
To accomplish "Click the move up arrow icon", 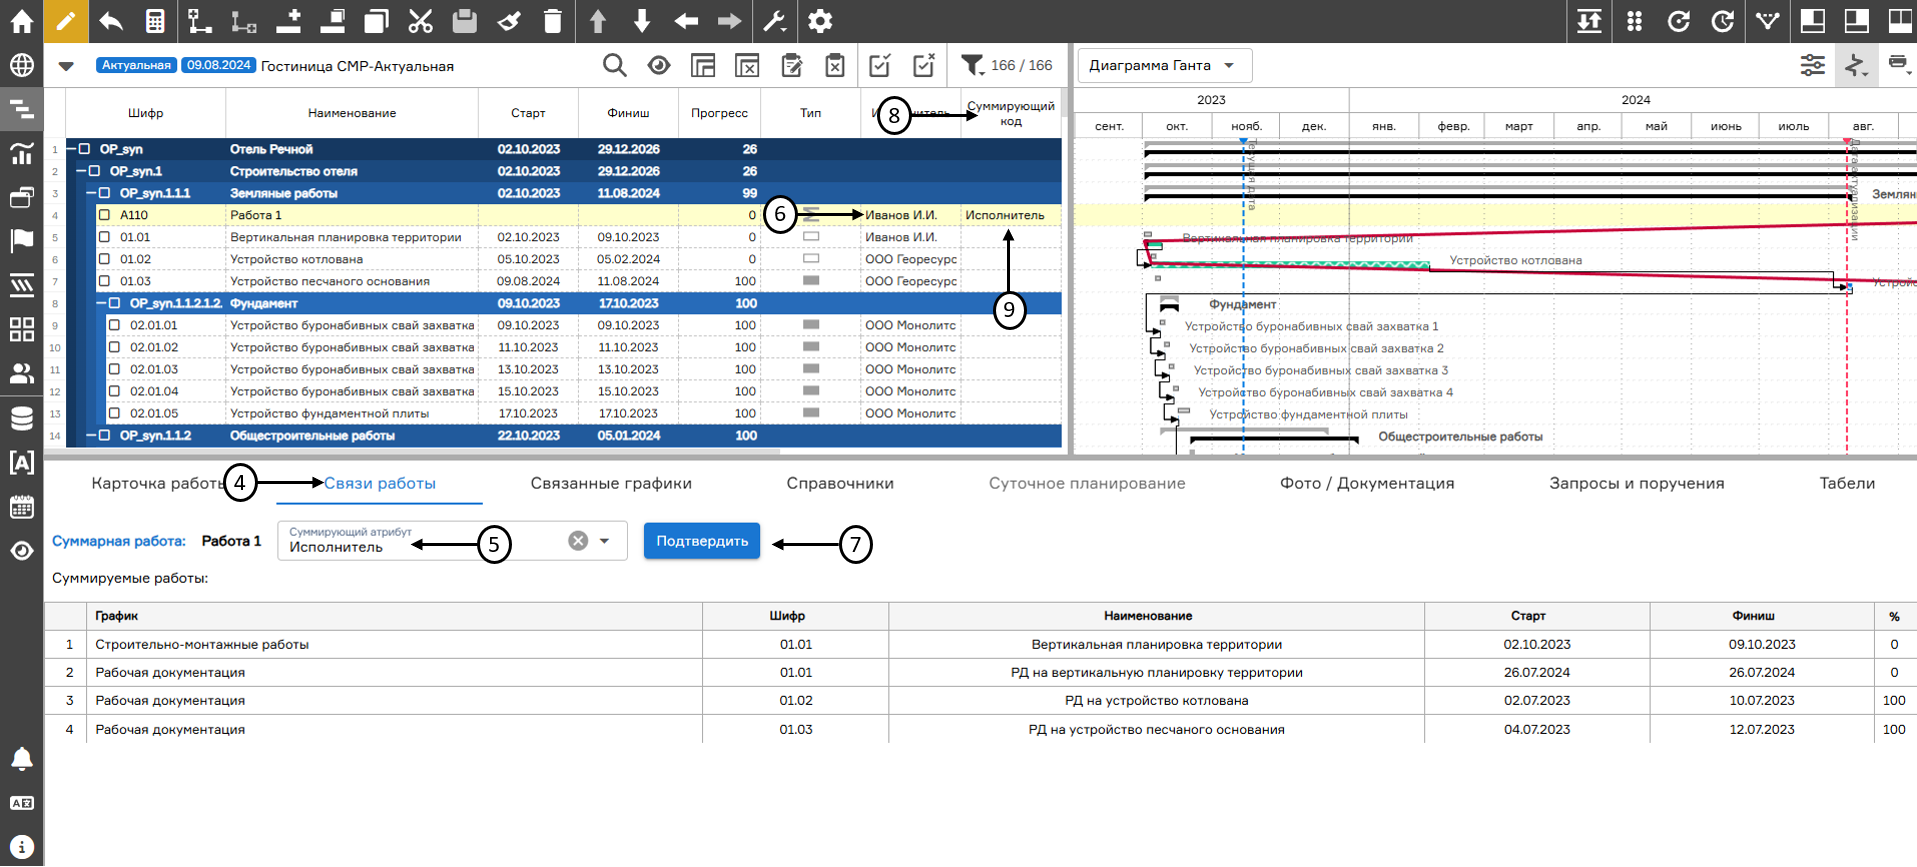I will (597, 21).
